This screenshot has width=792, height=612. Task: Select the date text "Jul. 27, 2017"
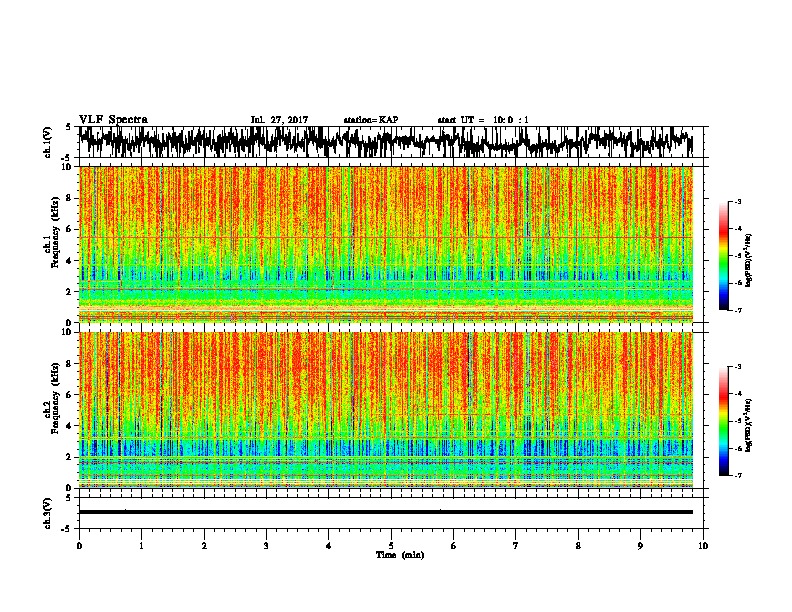point(279,120)
